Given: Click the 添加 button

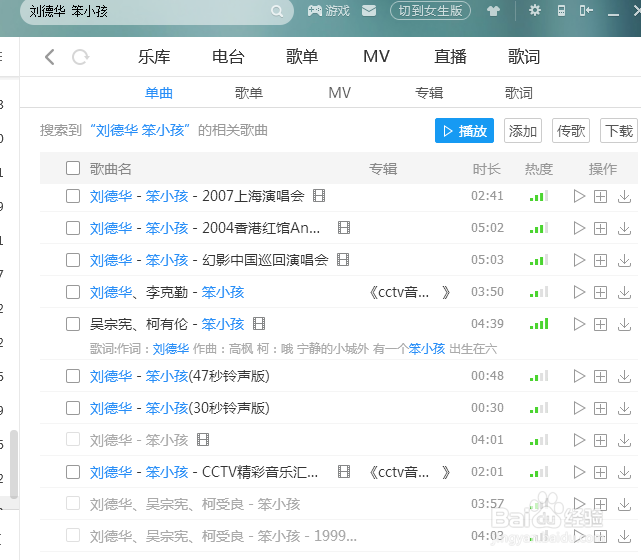Looking at the screenshot, I should click(x=523, y=131).
